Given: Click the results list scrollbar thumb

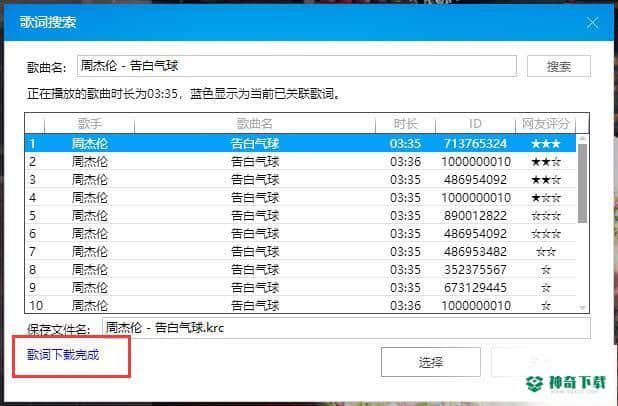Looking at the screenshot, I should 583,183.
